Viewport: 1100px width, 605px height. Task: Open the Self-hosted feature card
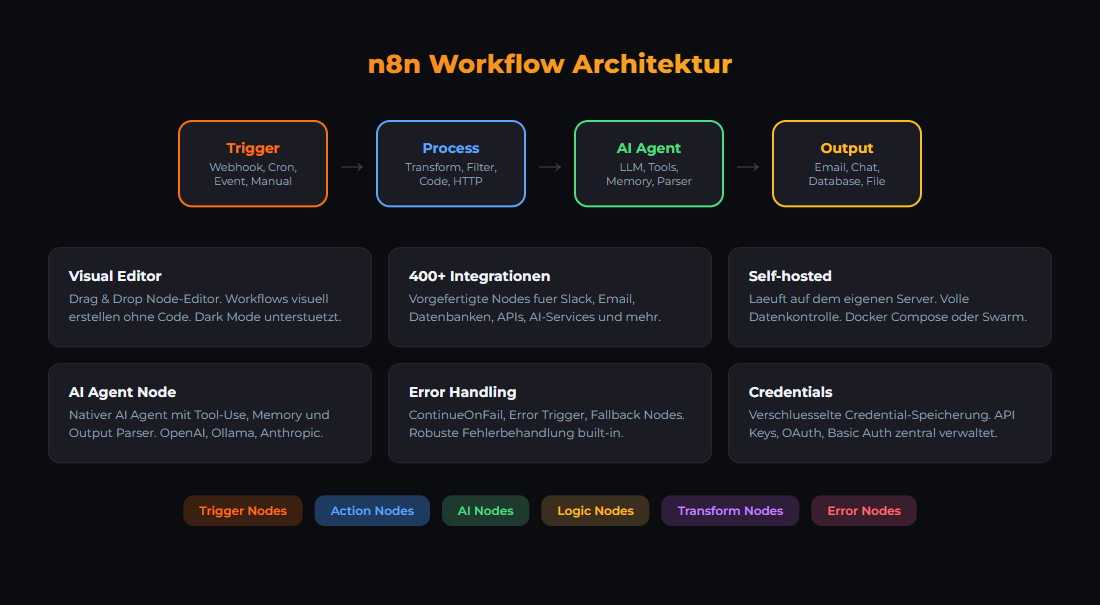[x=890, y=297]
